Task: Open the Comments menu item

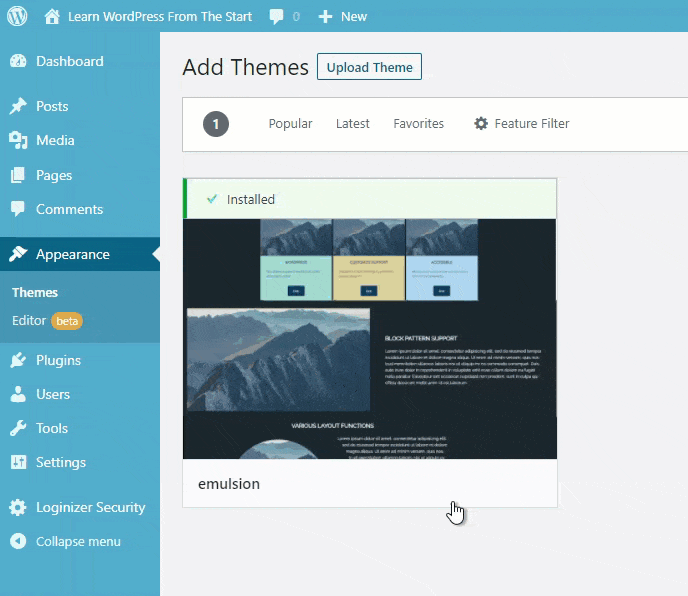Action: coord(80,209)
